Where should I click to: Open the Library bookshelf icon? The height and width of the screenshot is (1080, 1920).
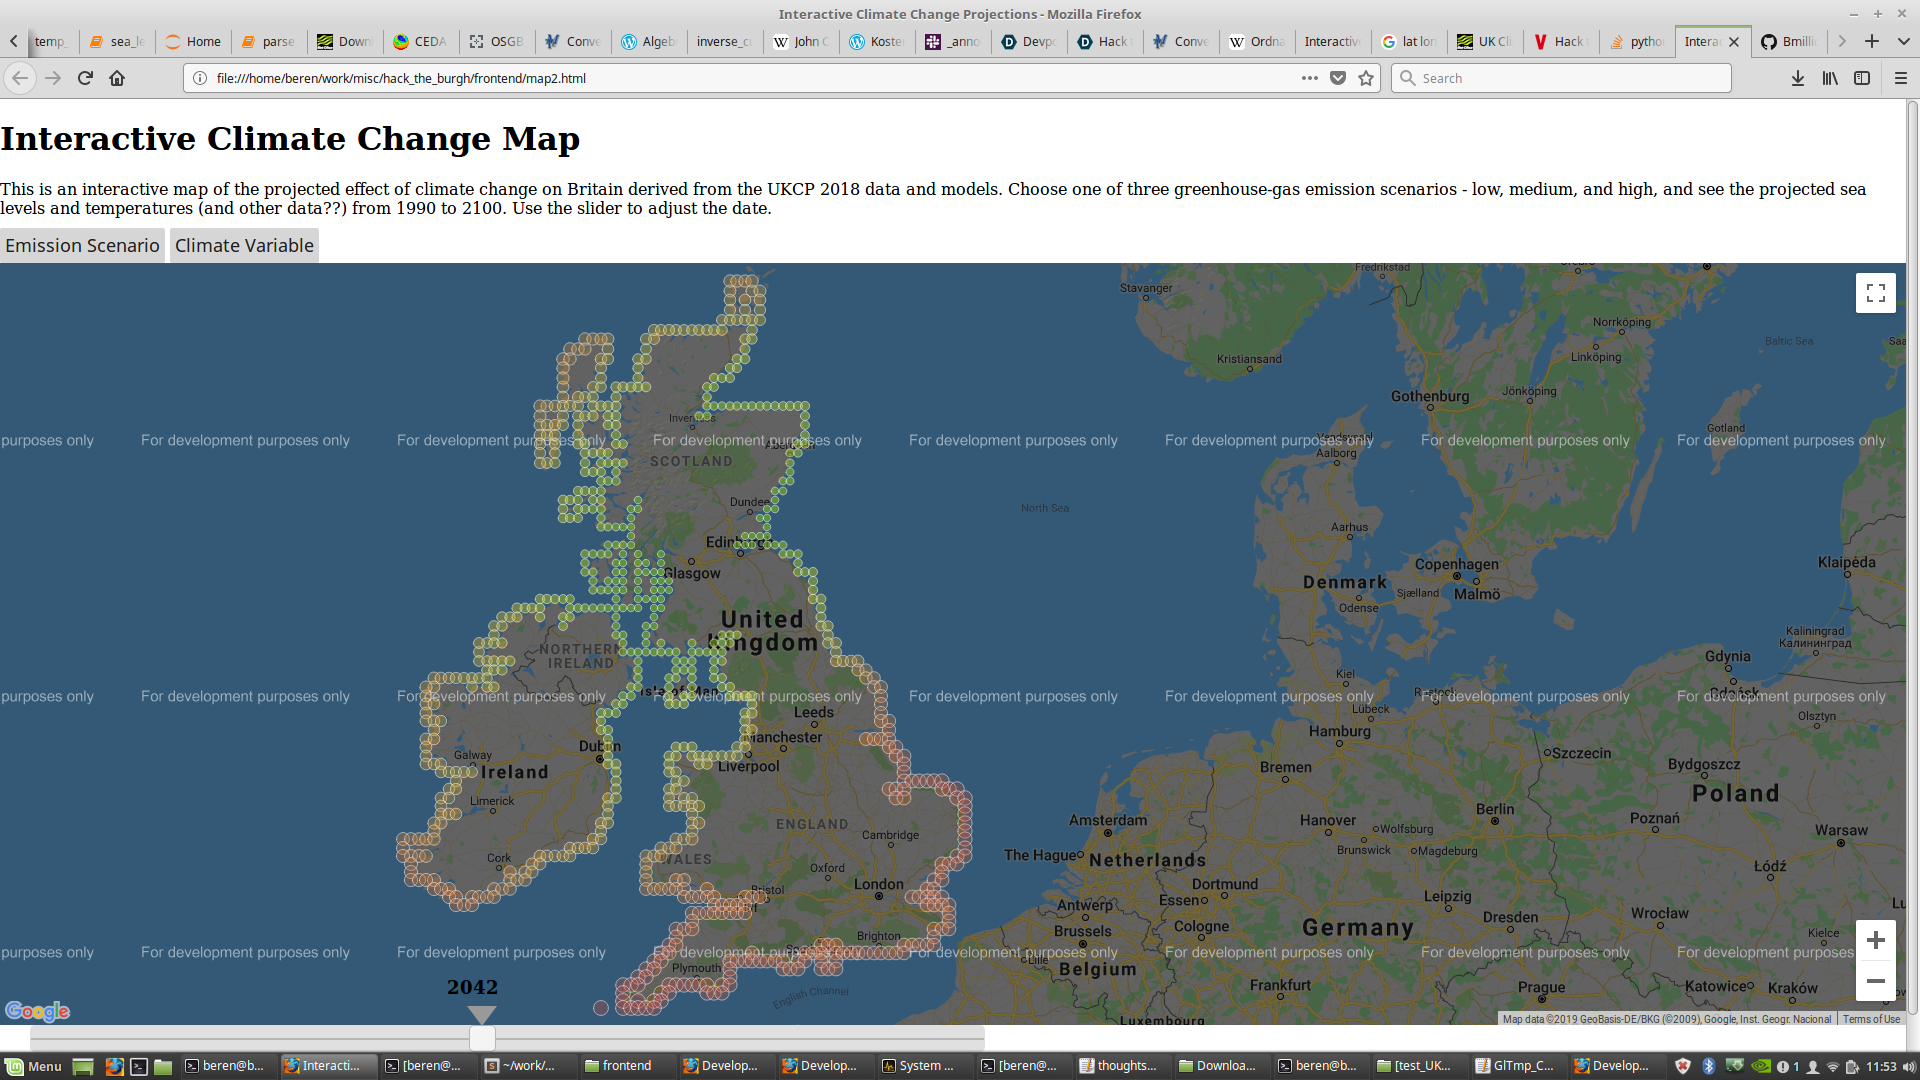coord(1830,78)
